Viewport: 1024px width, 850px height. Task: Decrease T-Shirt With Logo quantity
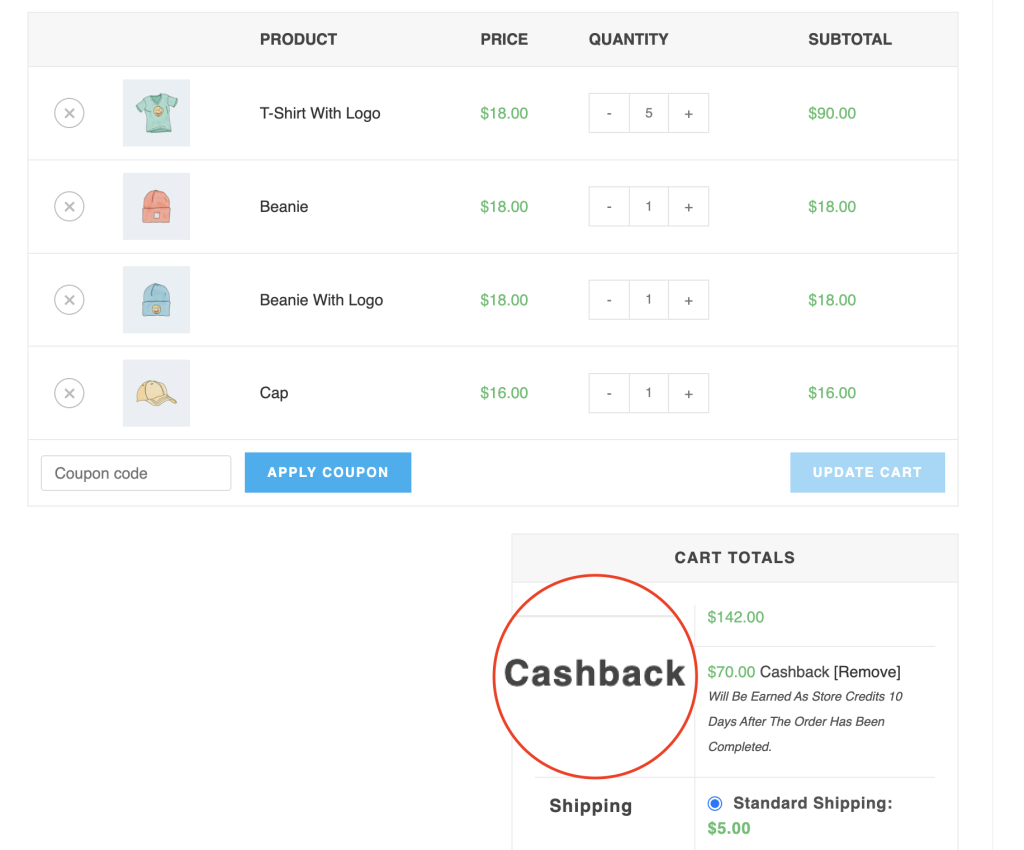click(609, 113)
